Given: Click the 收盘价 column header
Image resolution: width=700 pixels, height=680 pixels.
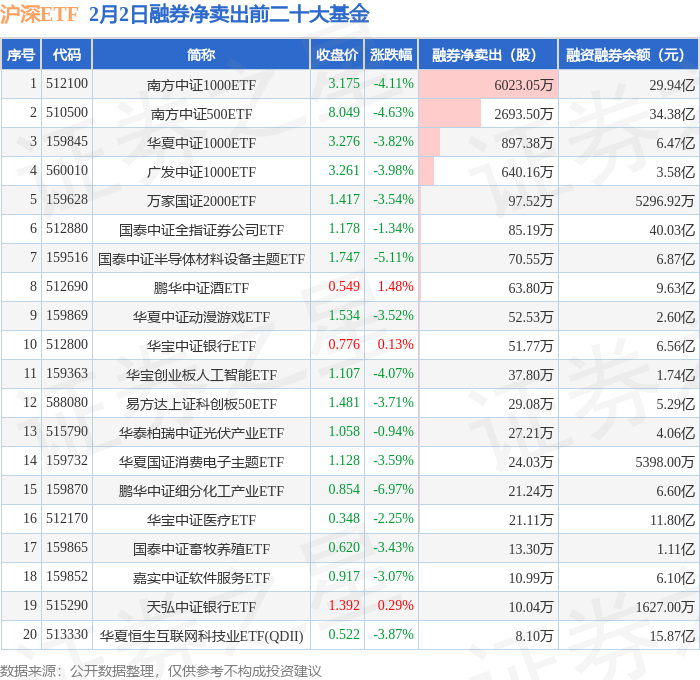Looking at the screenshot, I should click(337, 55).
